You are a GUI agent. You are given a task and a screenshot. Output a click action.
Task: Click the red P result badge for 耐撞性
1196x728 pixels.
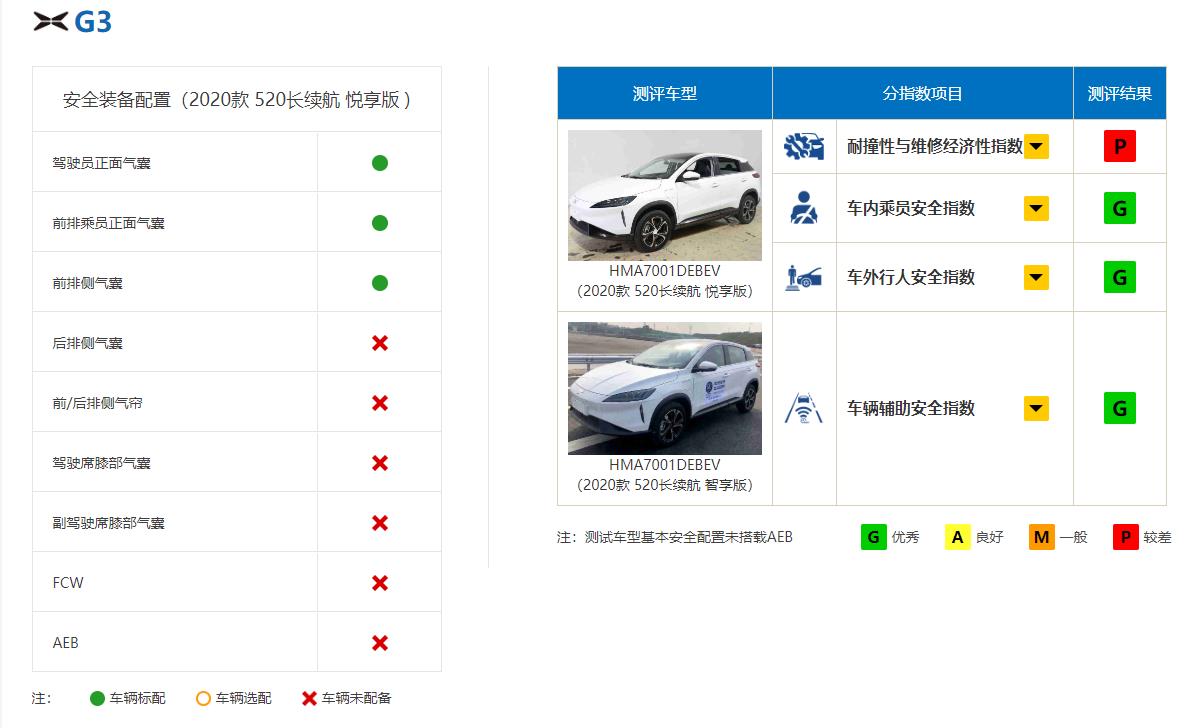[x=1119, y=147]
